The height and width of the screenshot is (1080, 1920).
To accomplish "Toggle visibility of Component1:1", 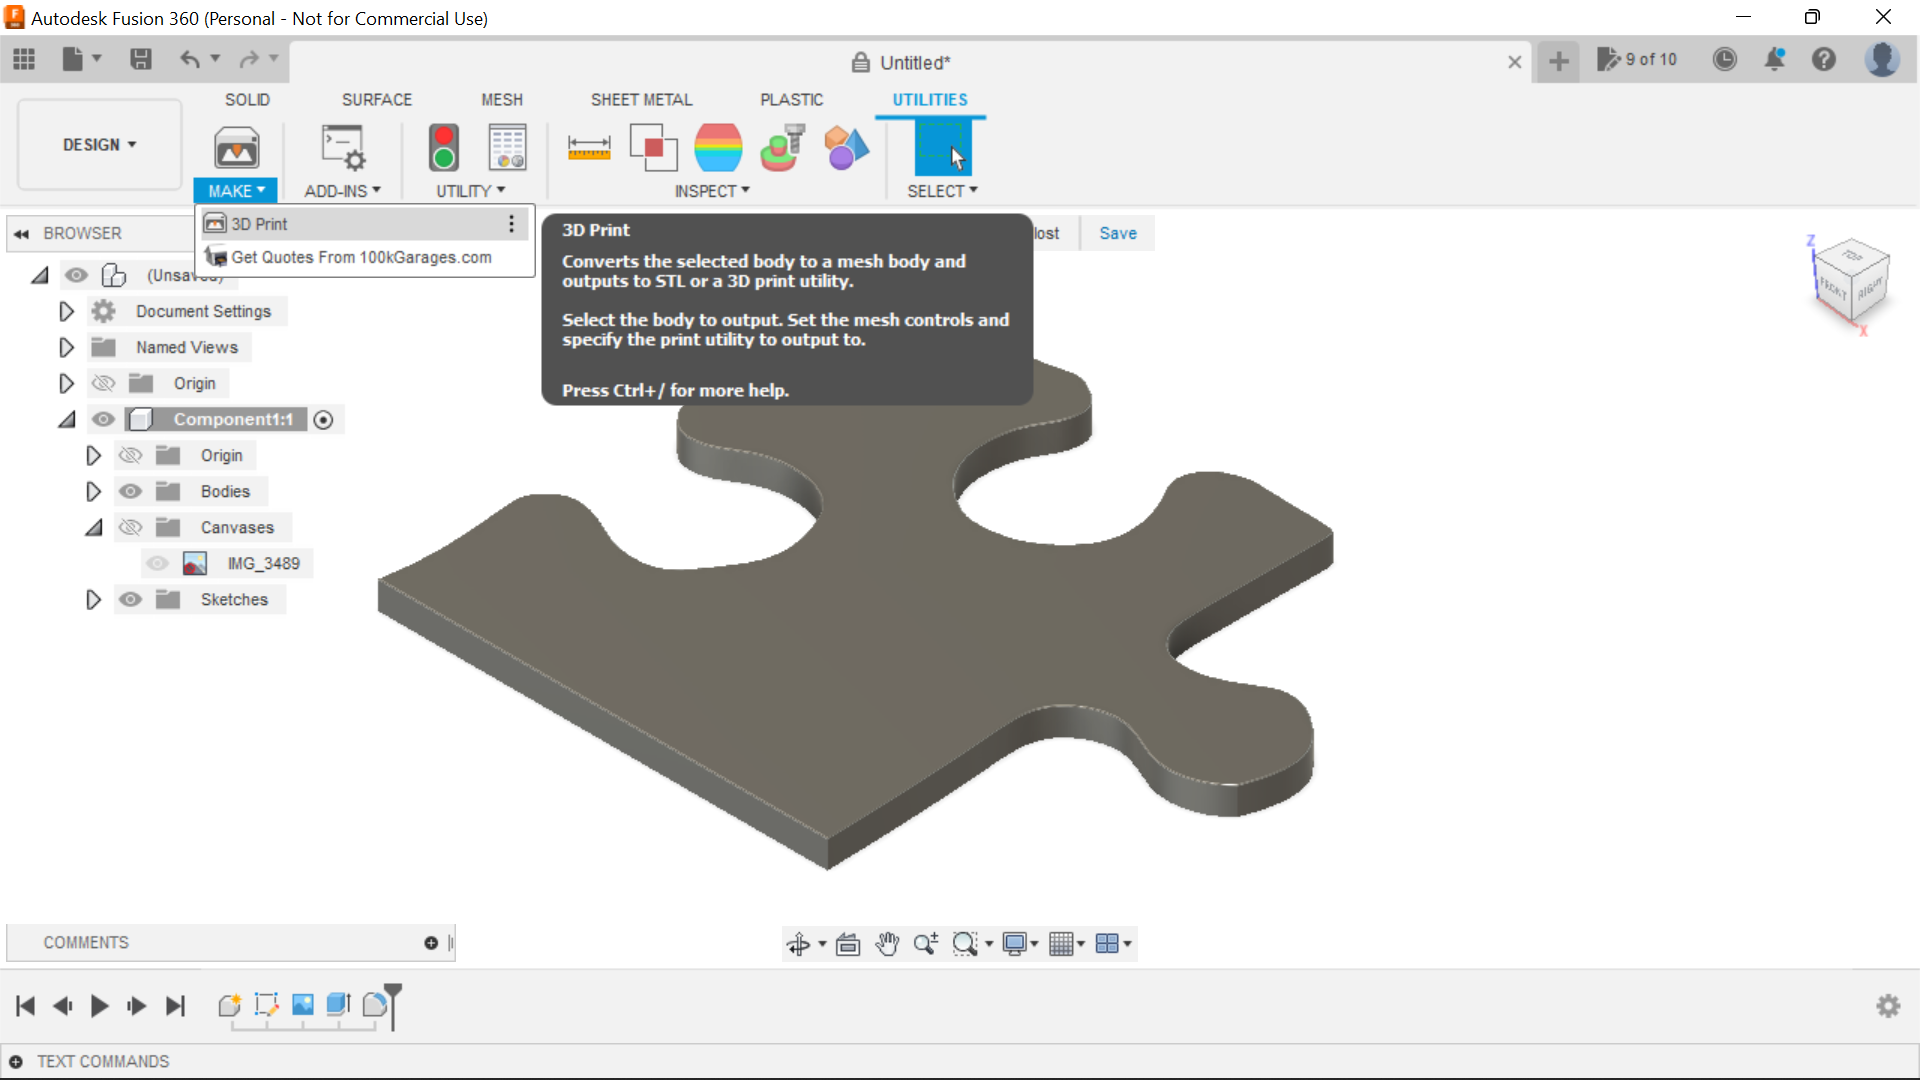I will click(103, 419).
